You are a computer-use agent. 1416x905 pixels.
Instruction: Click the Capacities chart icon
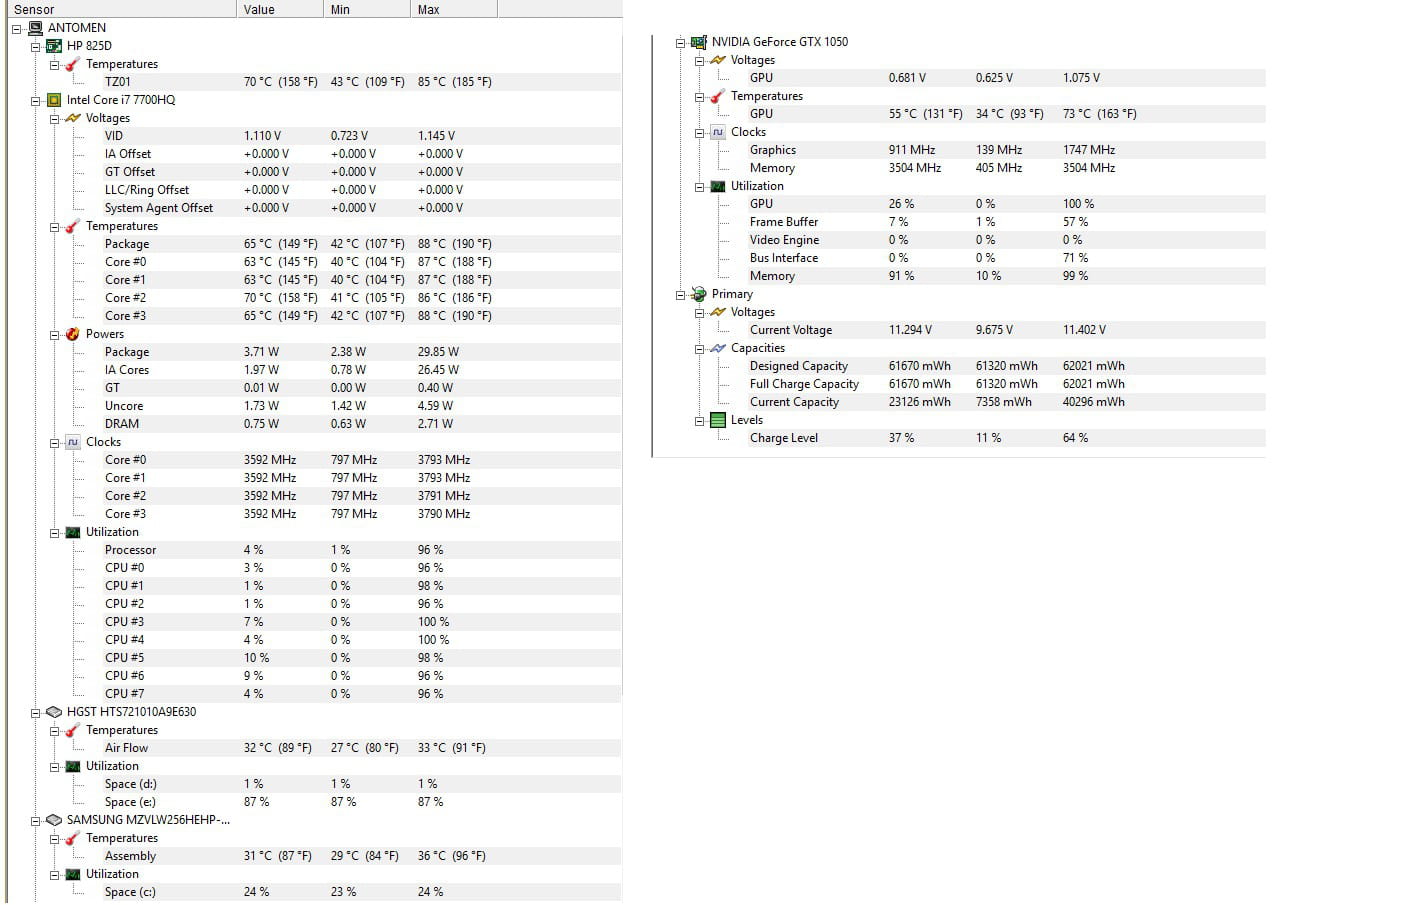718,348
